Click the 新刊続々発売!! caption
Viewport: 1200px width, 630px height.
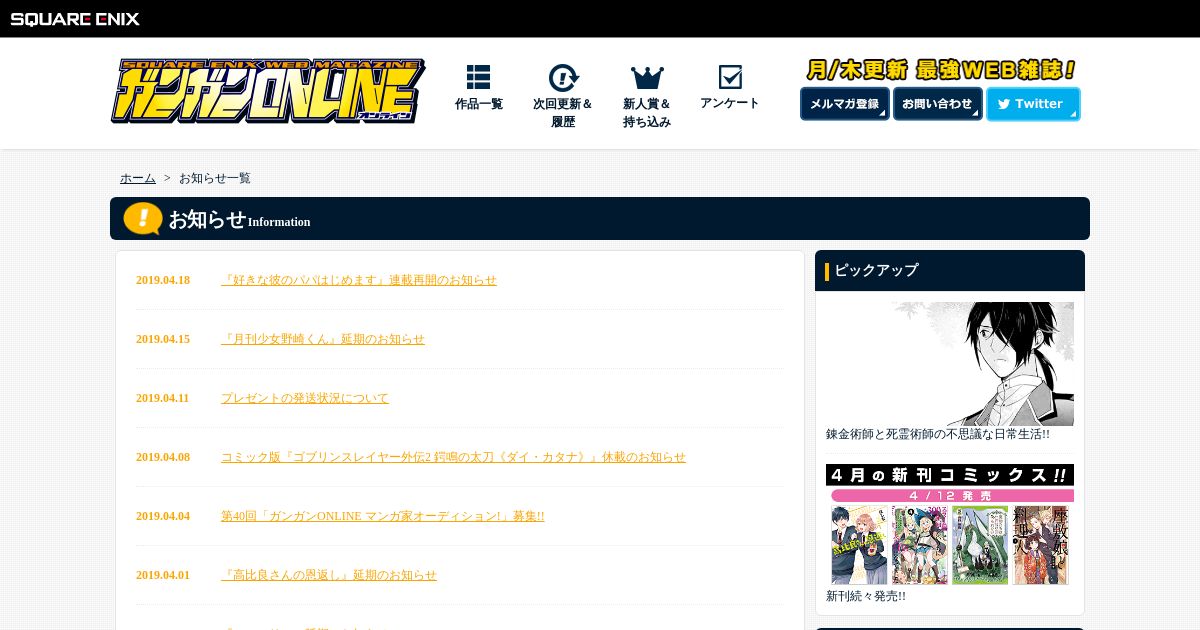tap(866, 596)
